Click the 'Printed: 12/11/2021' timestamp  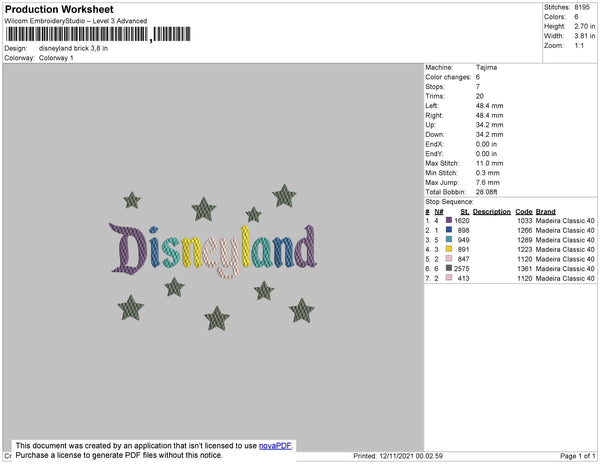(x=398, y=456)
